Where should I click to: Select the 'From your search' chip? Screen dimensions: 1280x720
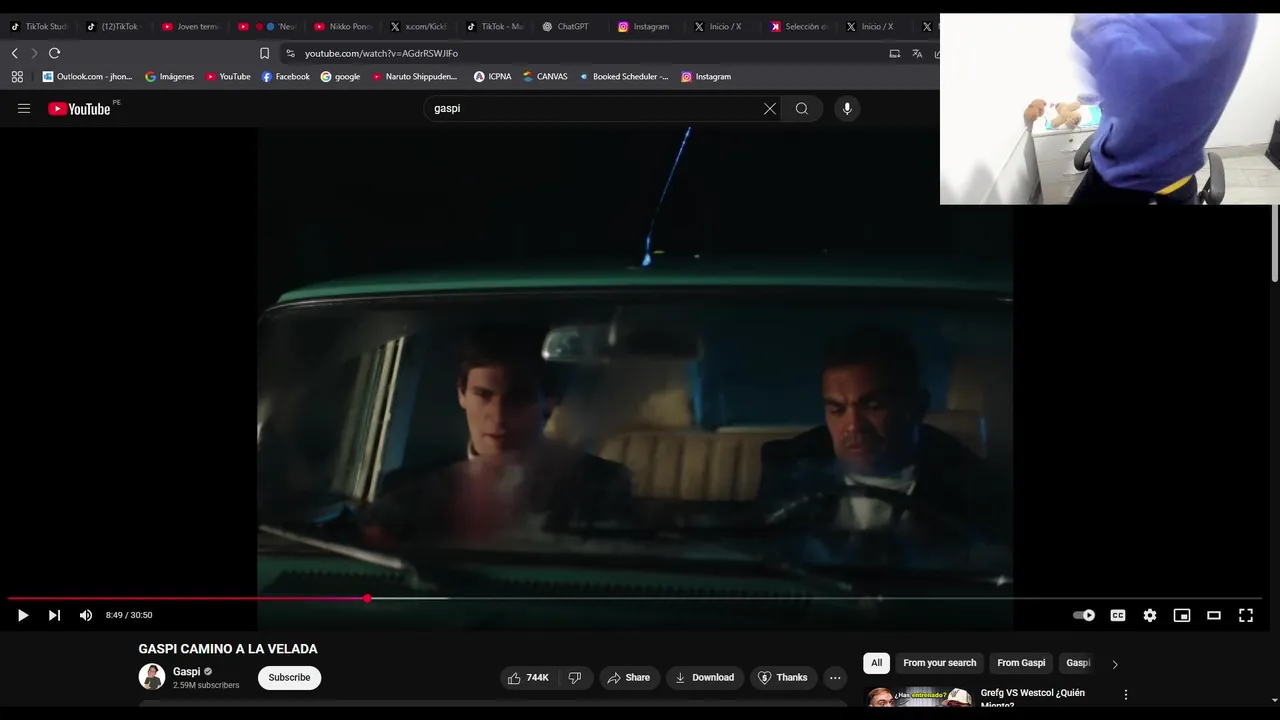tap(939, 663)
